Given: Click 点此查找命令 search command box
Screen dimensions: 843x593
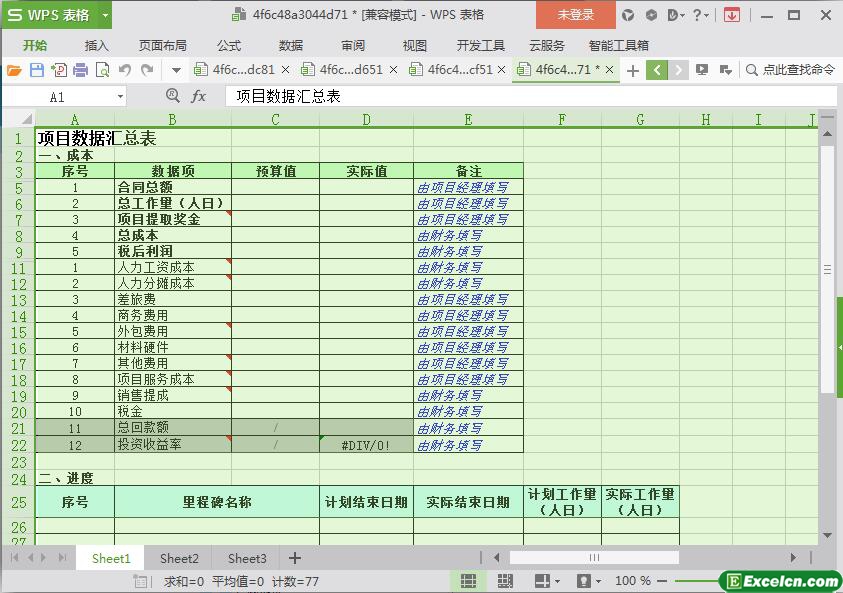Looking at the screenshot, I should click(x=790, y=70).
